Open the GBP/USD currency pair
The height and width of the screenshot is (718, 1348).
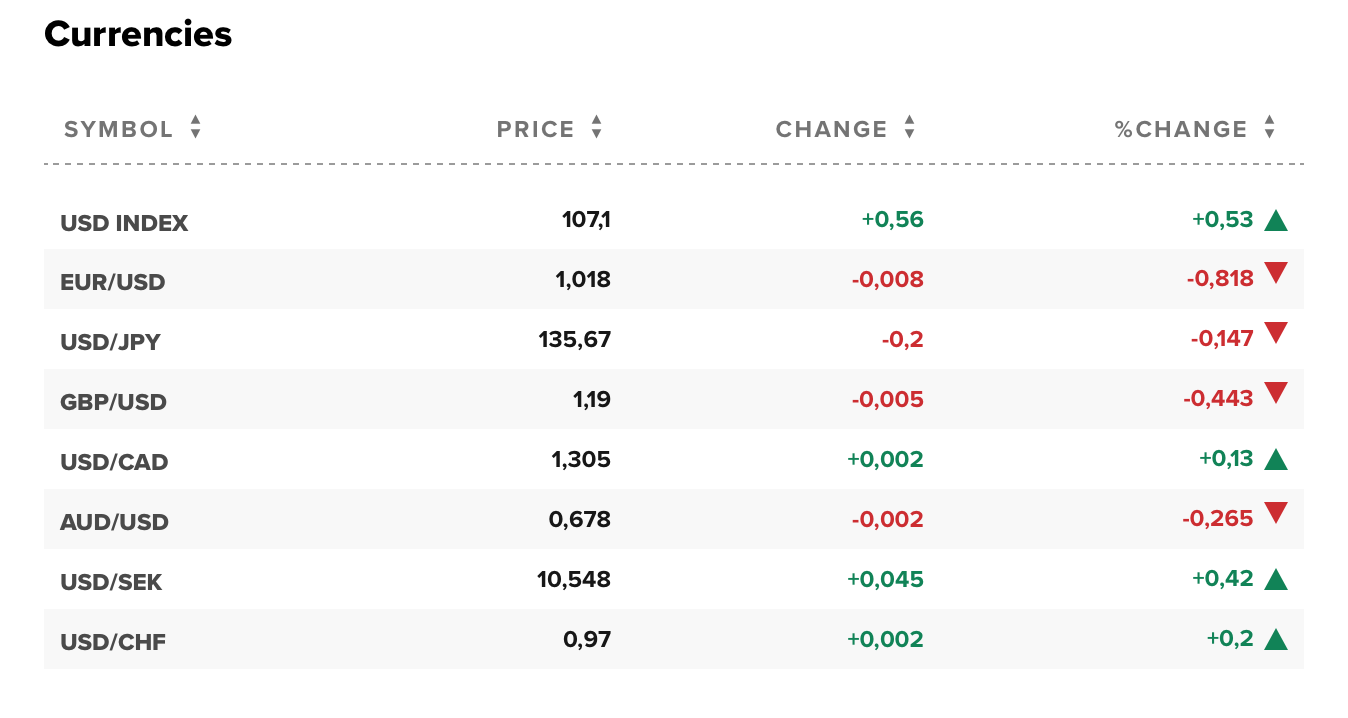click(113, 402)
